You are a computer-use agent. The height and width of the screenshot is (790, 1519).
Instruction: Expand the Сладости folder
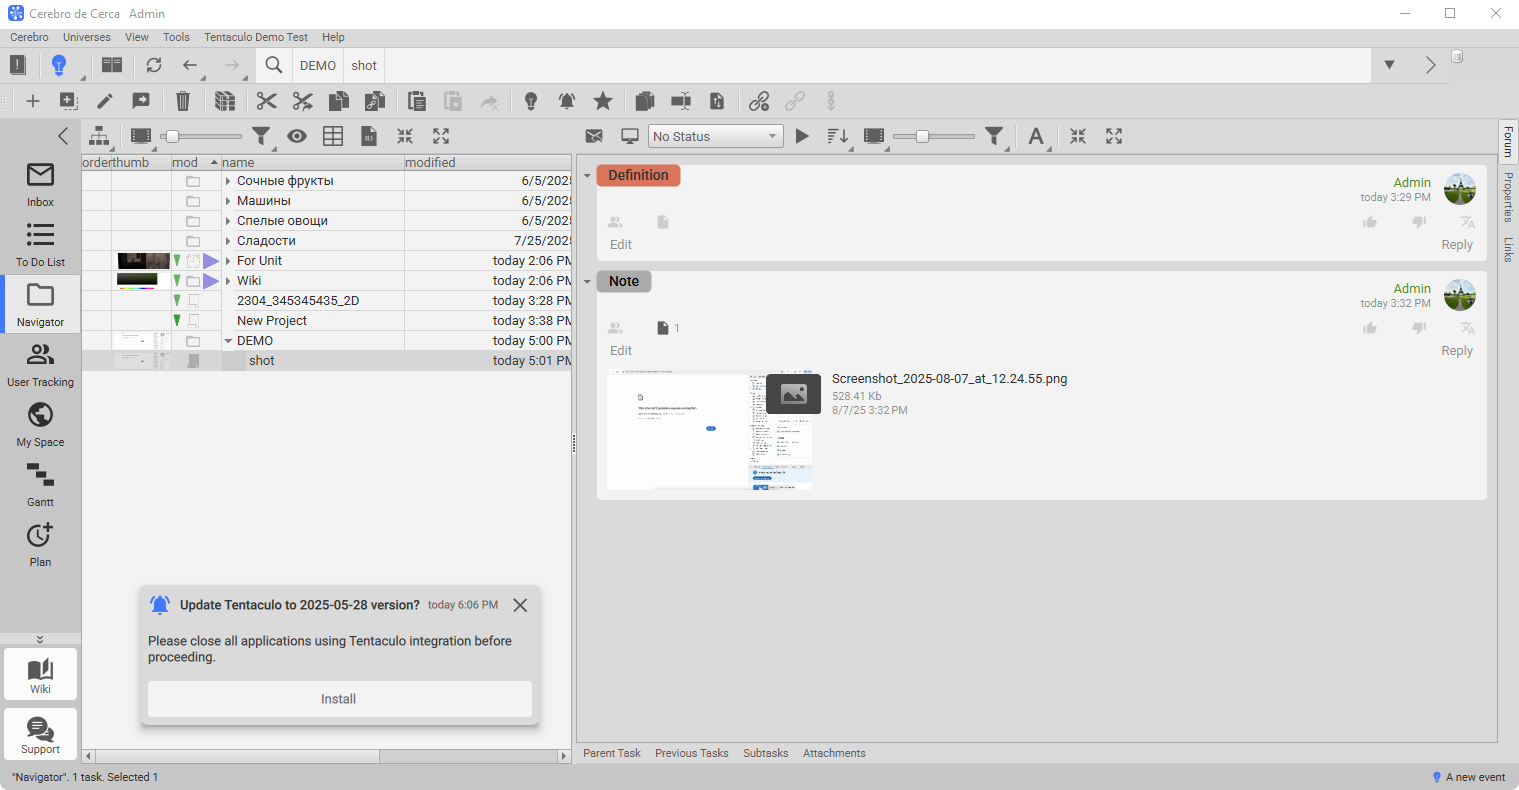click(x=228, y=241)
